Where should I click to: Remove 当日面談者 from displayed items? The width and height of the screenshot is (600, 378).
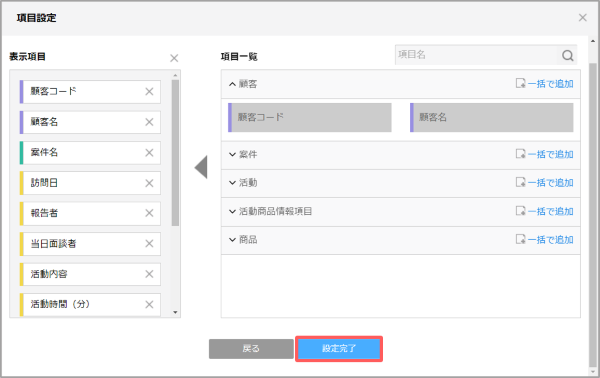click(149, 244)
